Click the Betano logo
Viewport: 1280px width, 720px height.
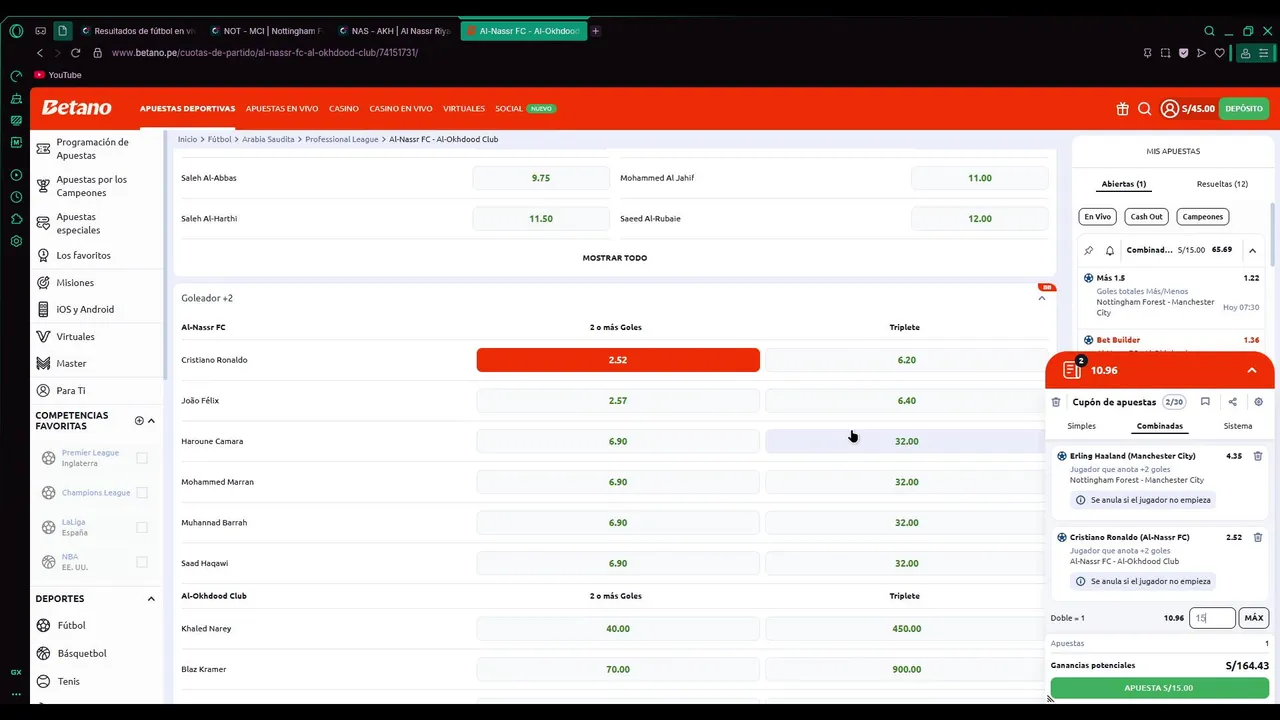76,108
